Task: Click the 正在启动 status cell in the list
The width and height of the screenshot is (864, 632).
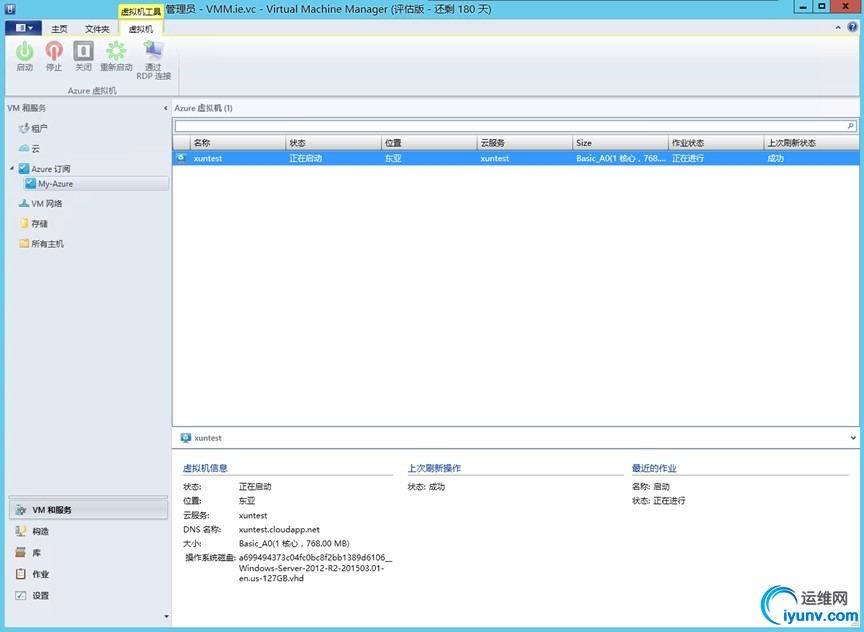Action: [305, 158]
